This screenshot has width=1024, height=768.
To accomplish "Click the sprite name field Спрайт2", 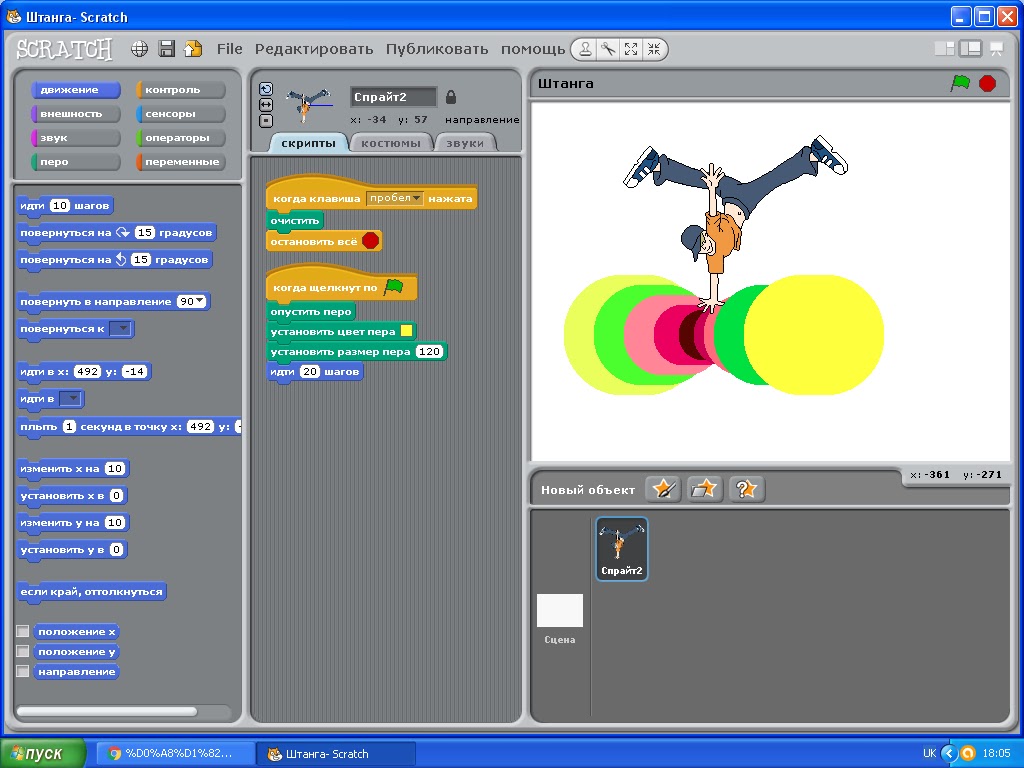I will coord(393,97).
